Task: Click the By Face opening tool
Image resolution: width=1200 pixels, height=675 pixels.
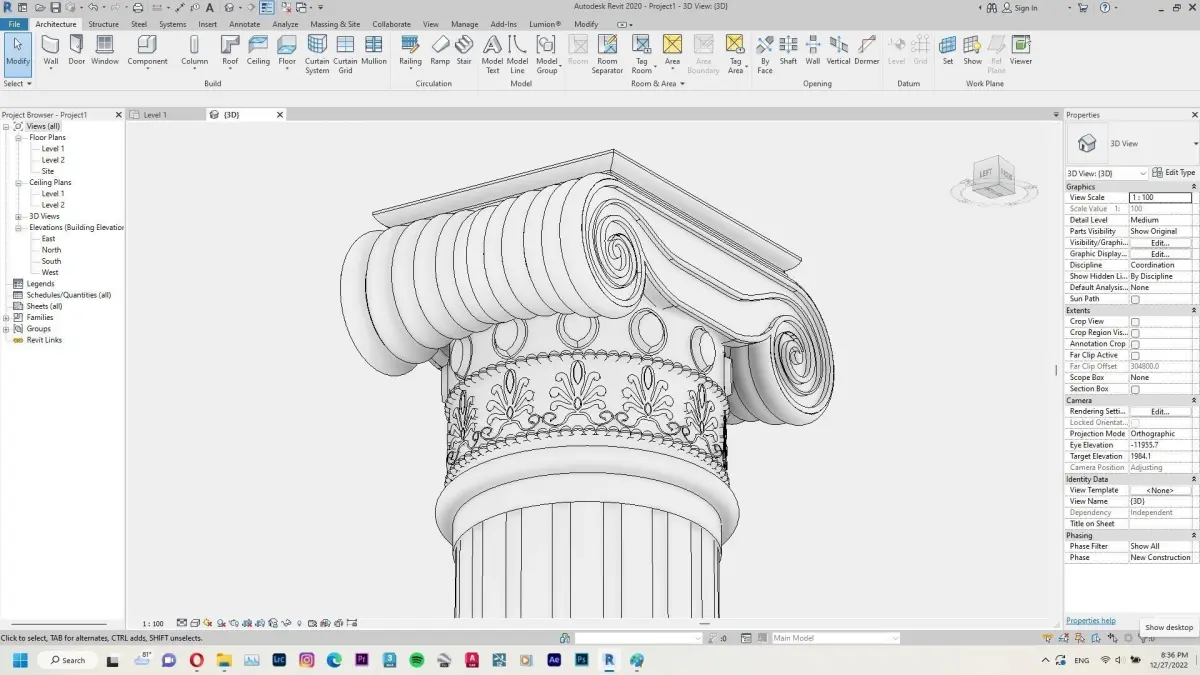Action: 765,54
